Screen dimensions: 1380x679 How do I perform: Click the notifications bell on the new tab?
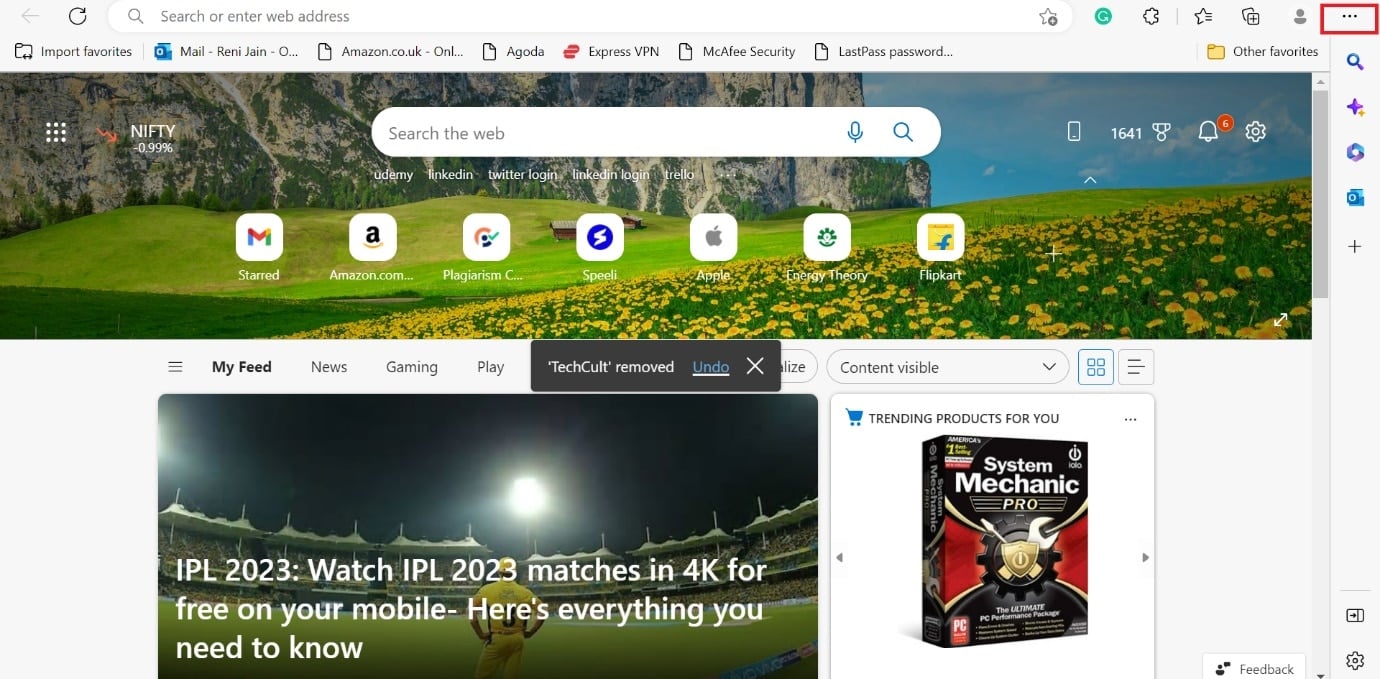[x=1207, y=131]
